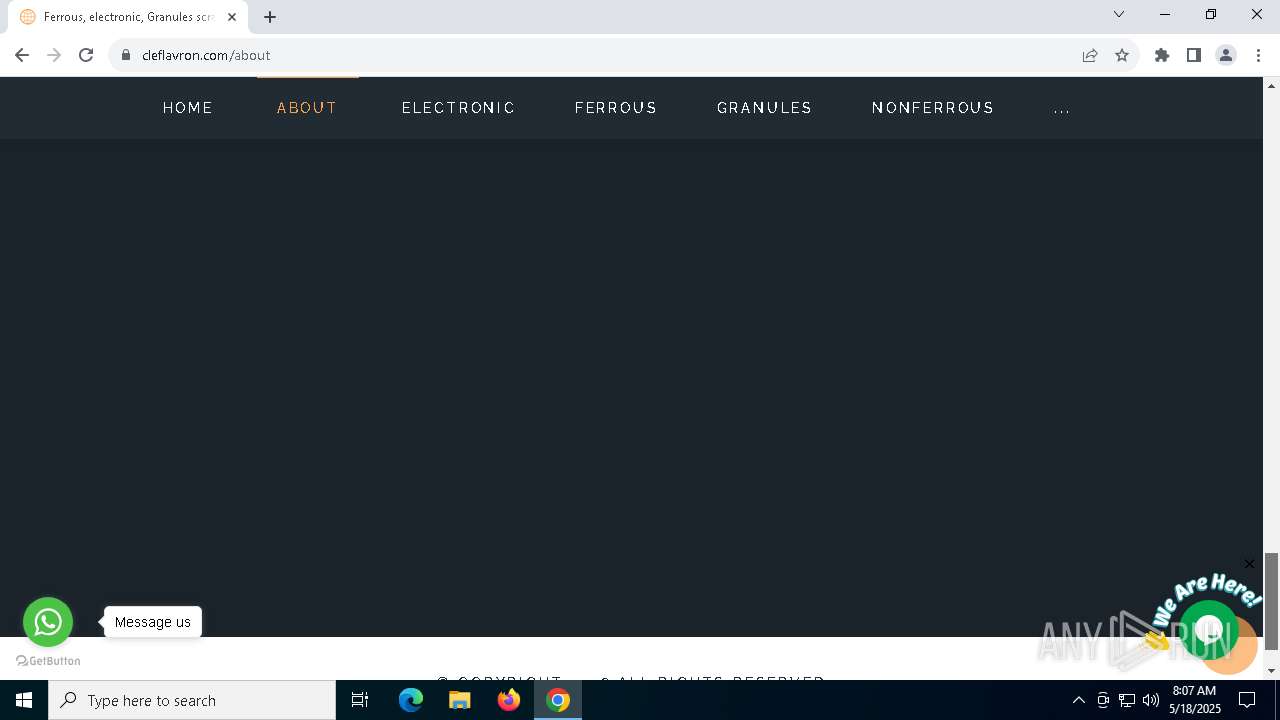
Task: Open the volume tray icon
Action: [x=1151, y=700]
